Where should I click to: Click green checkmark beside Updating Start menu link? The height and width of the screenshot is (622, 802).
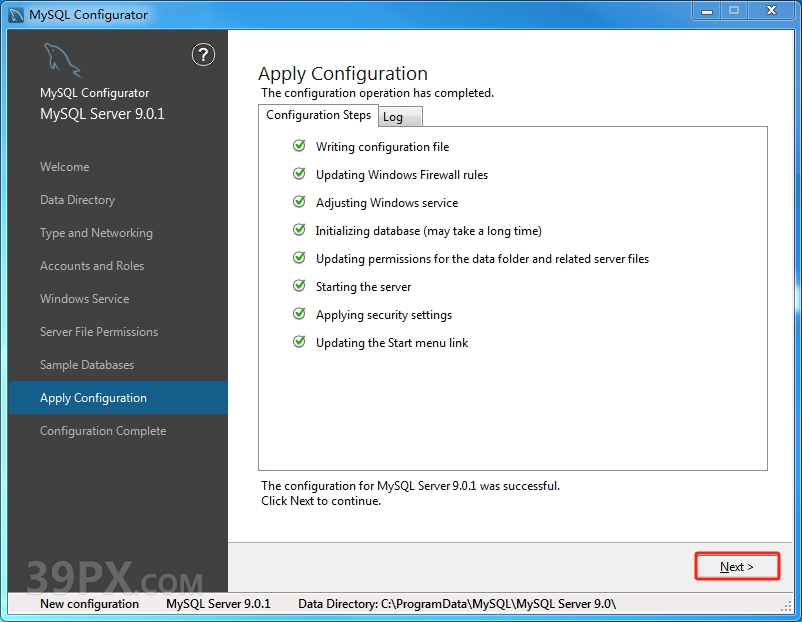coord(299,342)
